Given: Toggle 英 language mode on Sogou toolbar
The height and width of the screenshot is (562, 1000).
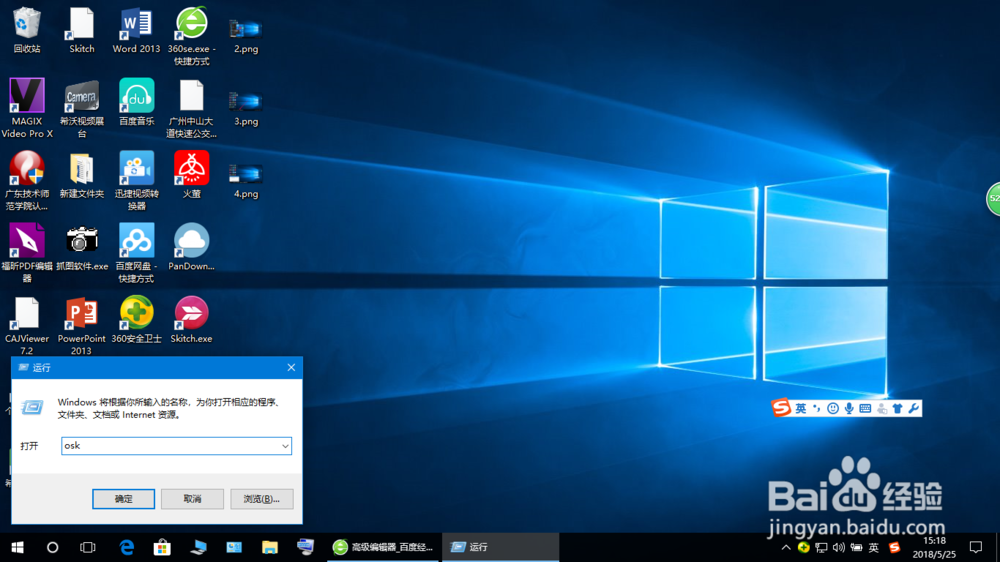Looking at the screenshot, I should coord(800,408).
